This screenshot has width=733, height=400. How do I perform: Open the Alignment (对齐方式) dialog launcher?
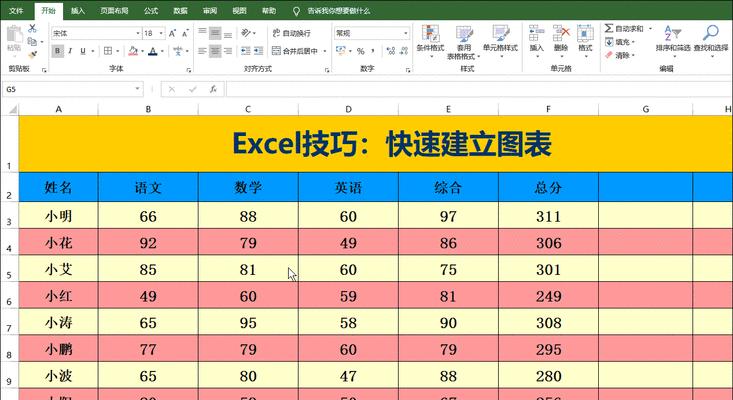(327, 70)
